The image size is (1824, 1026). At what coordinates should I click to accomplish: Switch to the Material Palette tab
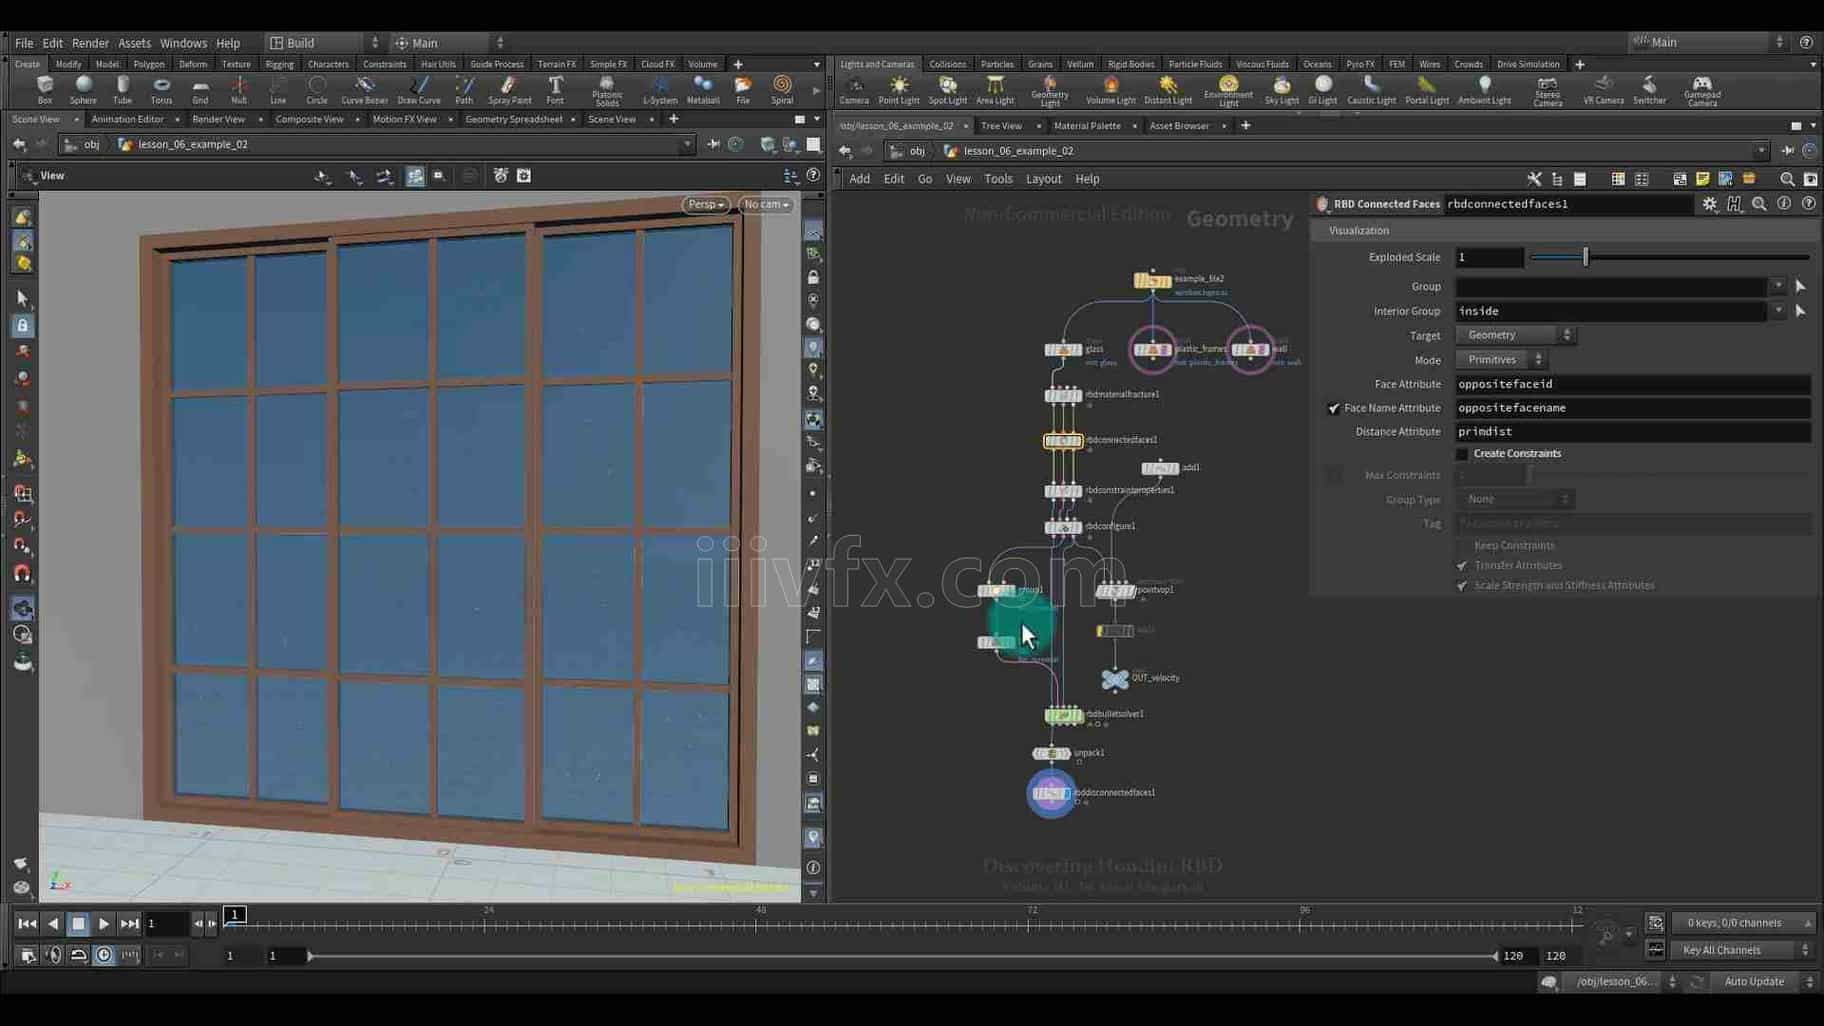click(x=1087, y=126)
